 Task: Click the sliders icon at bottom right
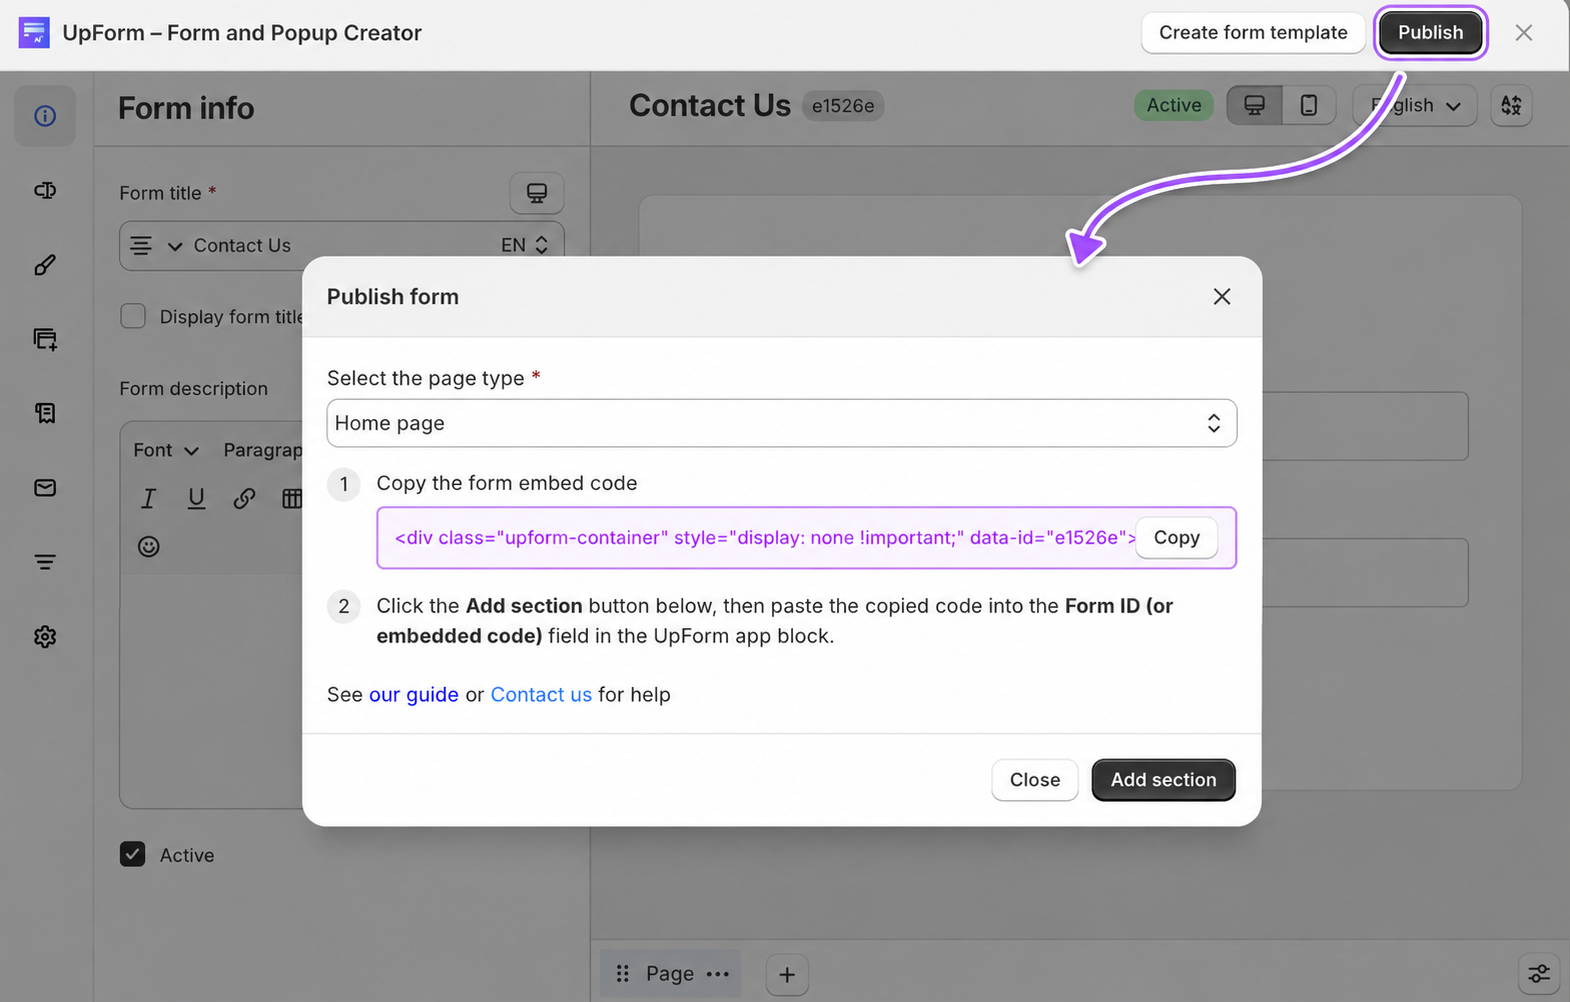pyautogui.click(x=1539, y=974)
